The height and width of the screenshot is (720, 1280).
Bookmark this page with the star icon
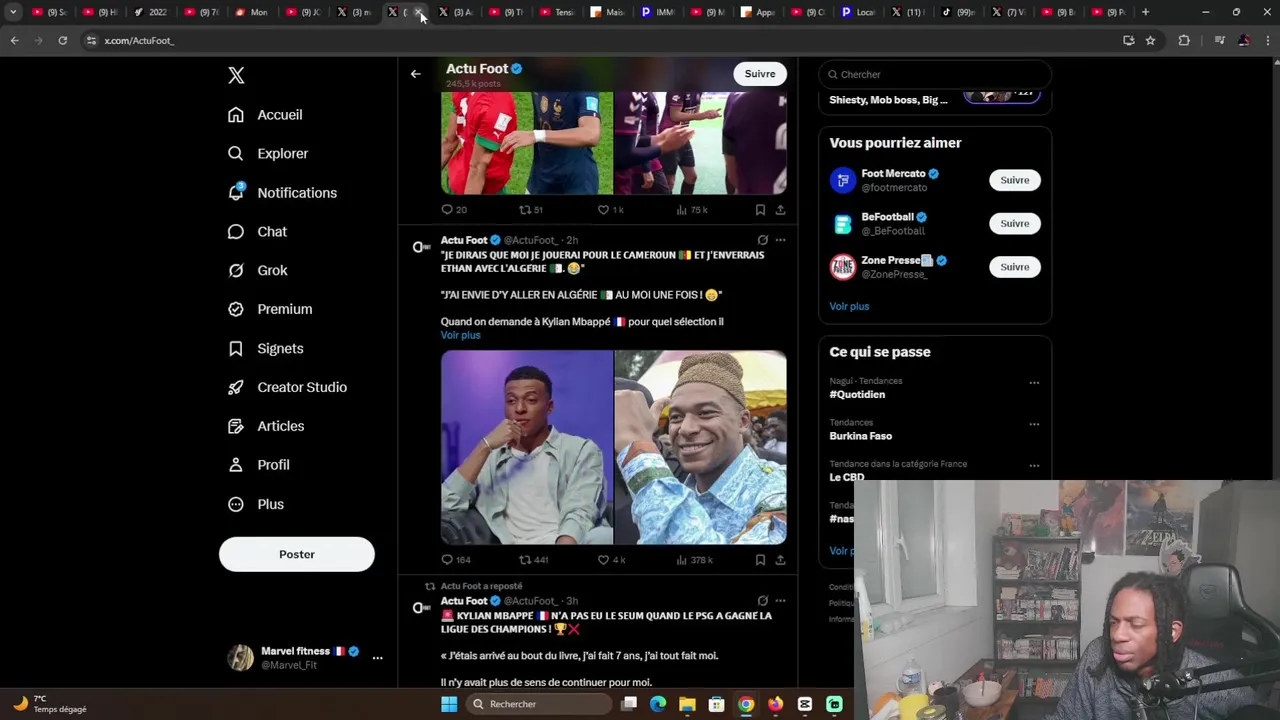(1150, 40)
